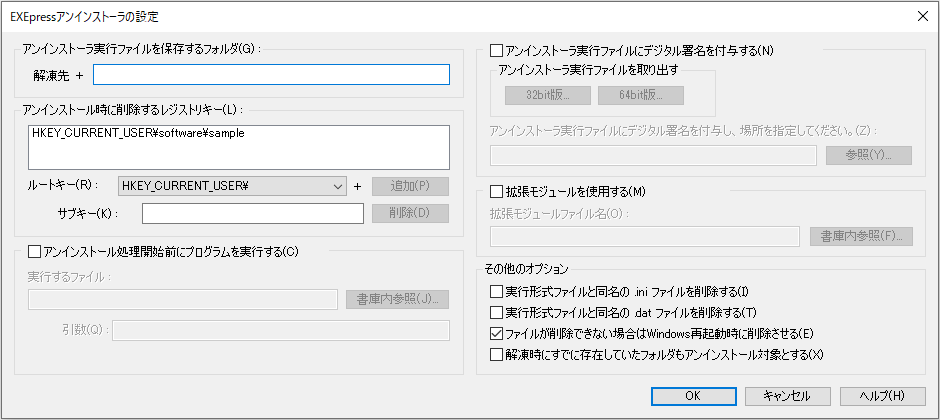Select the HKEY_CURRENT_USER¥software¥sample registry entry
This screenshot has height=420, width=940.
coord(138,134)
